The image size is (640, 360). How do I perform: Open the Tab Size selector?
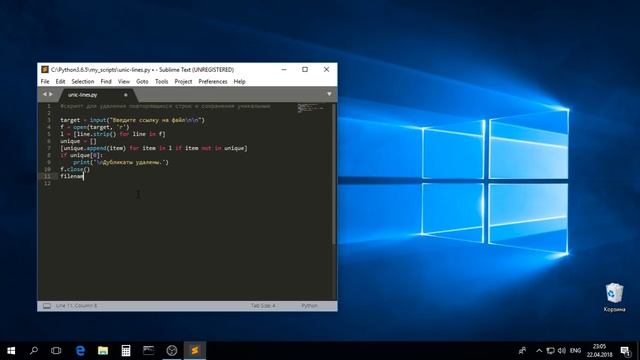click(263, 306)
